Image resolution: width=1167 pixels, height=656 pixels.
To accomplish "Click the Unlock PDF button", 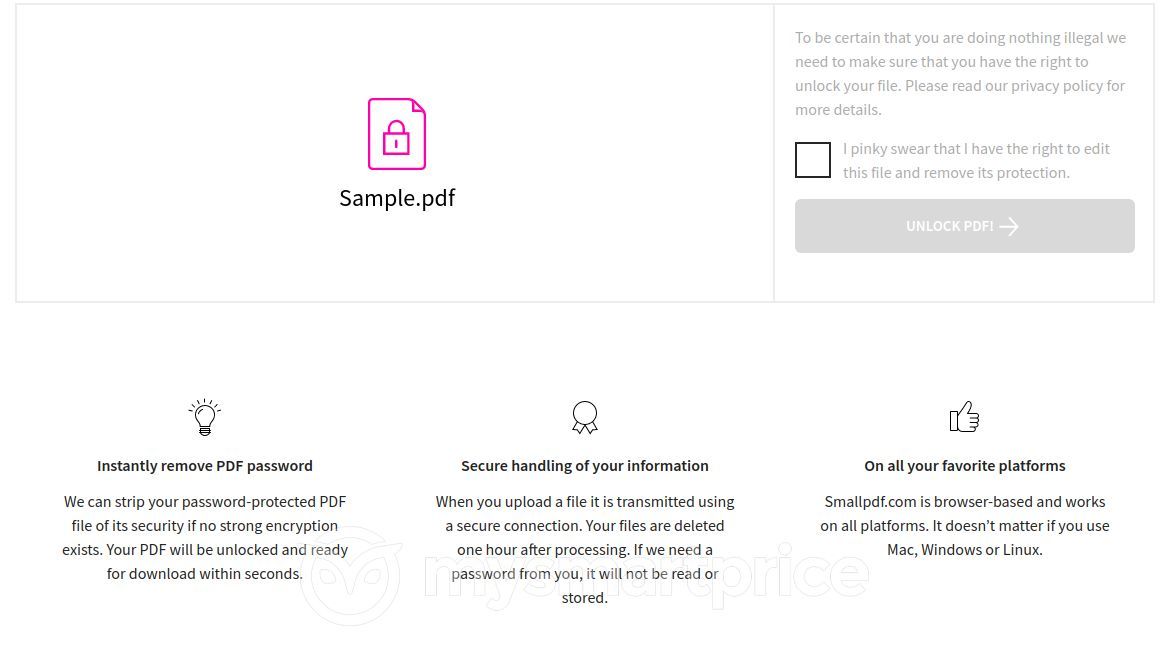I will (965, 226).
